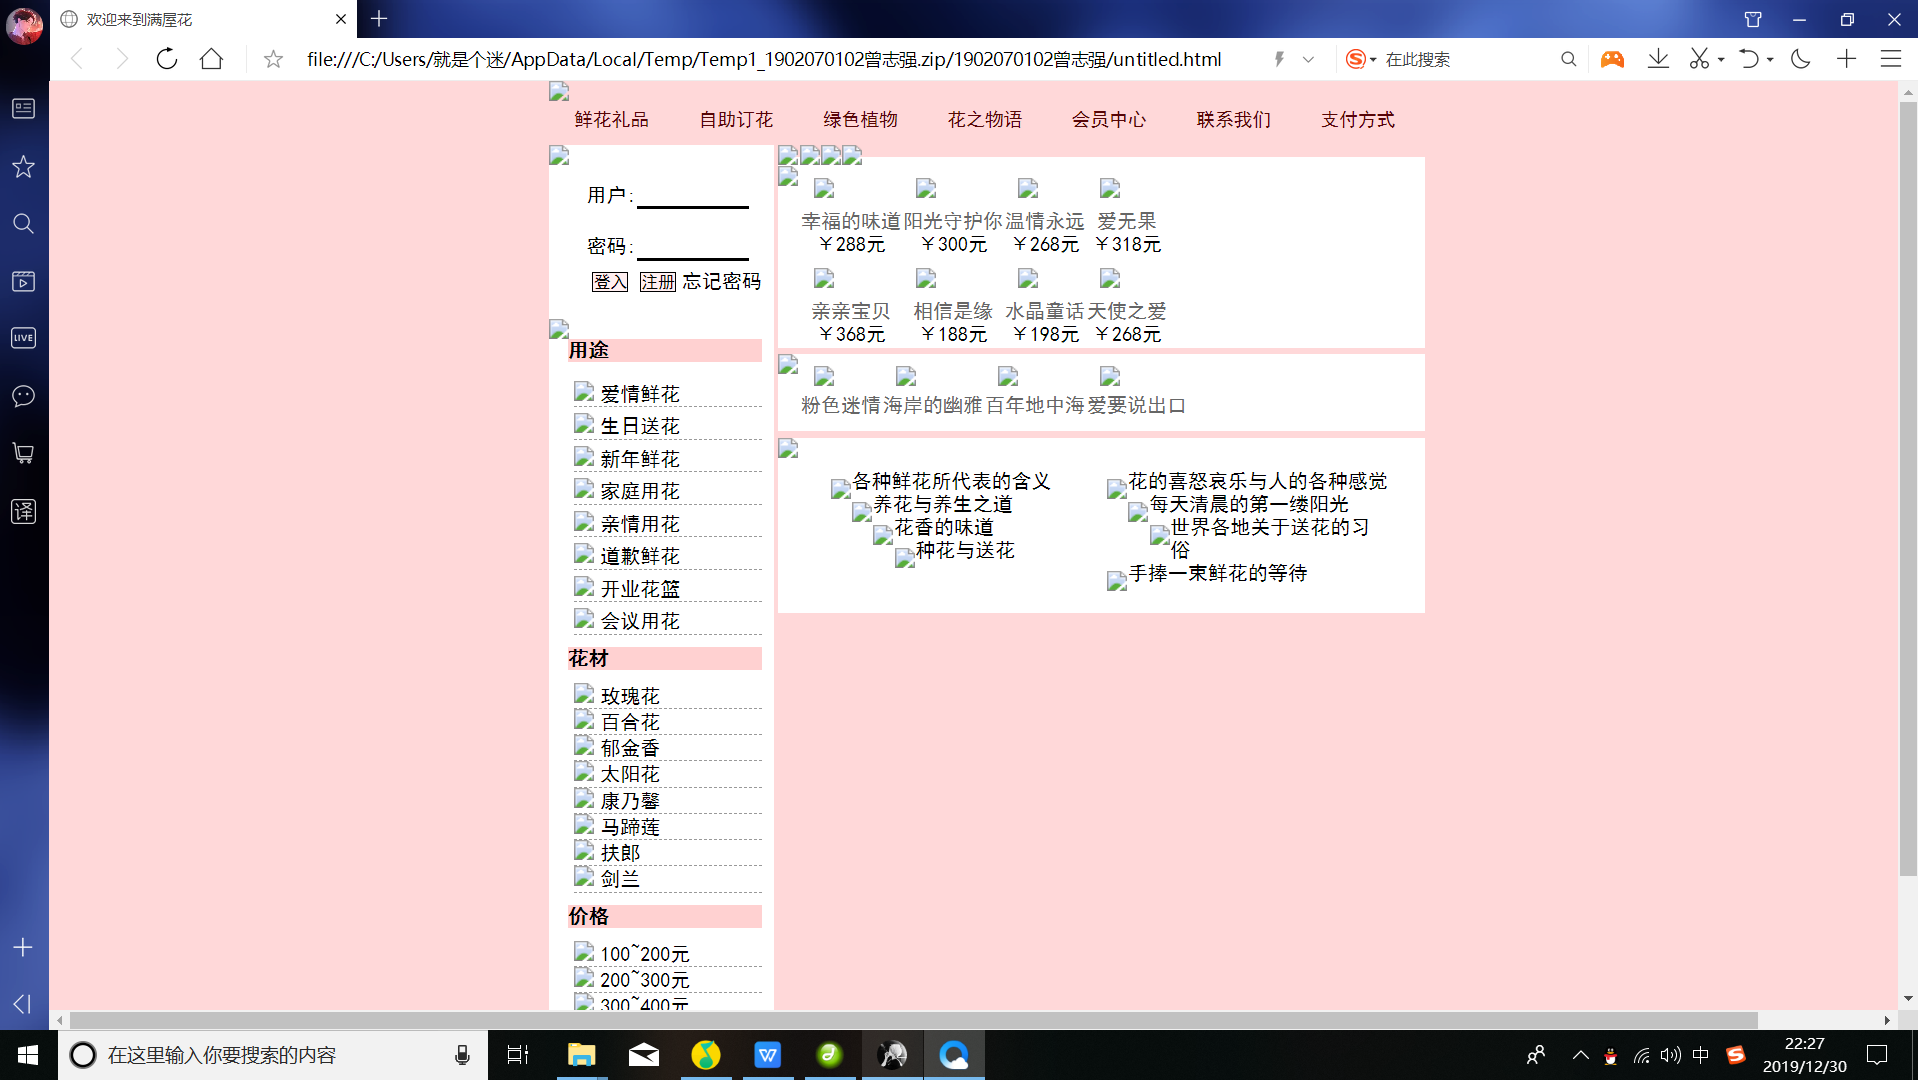The width and height of the screenshot is (1918, 1080).
Task: Click the page vertical scrollbar thumb
Action: pos(1908,488)
